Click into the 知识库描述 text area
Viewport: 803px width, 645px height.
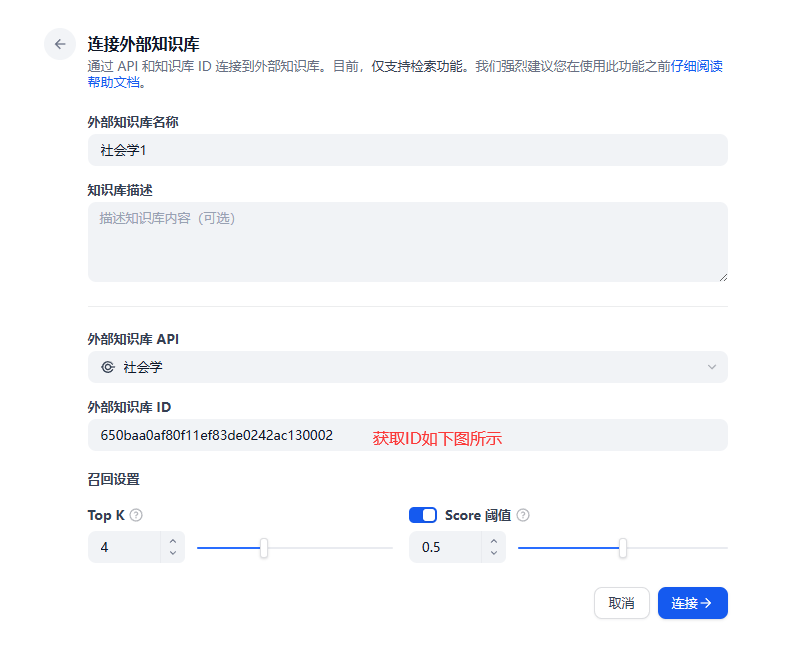click(x=407, y=242)
